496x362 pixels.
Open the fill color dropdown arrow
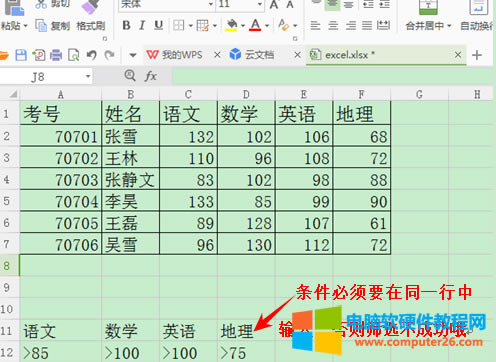[243, 25]
